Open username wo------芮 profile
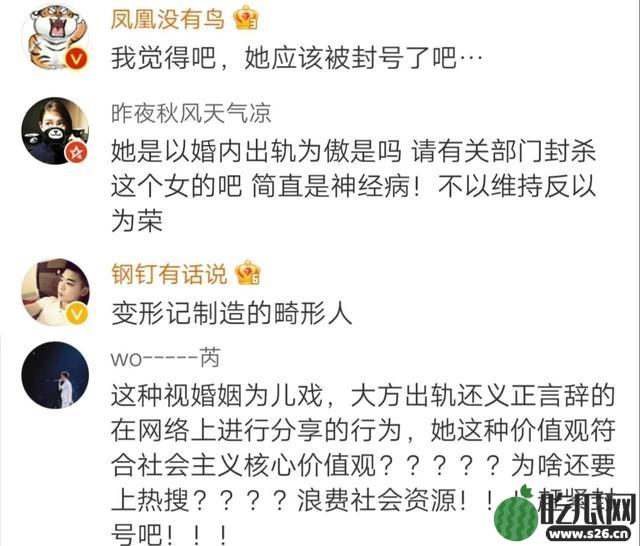Viewport: 640px width, 546px height. point(166,358)
